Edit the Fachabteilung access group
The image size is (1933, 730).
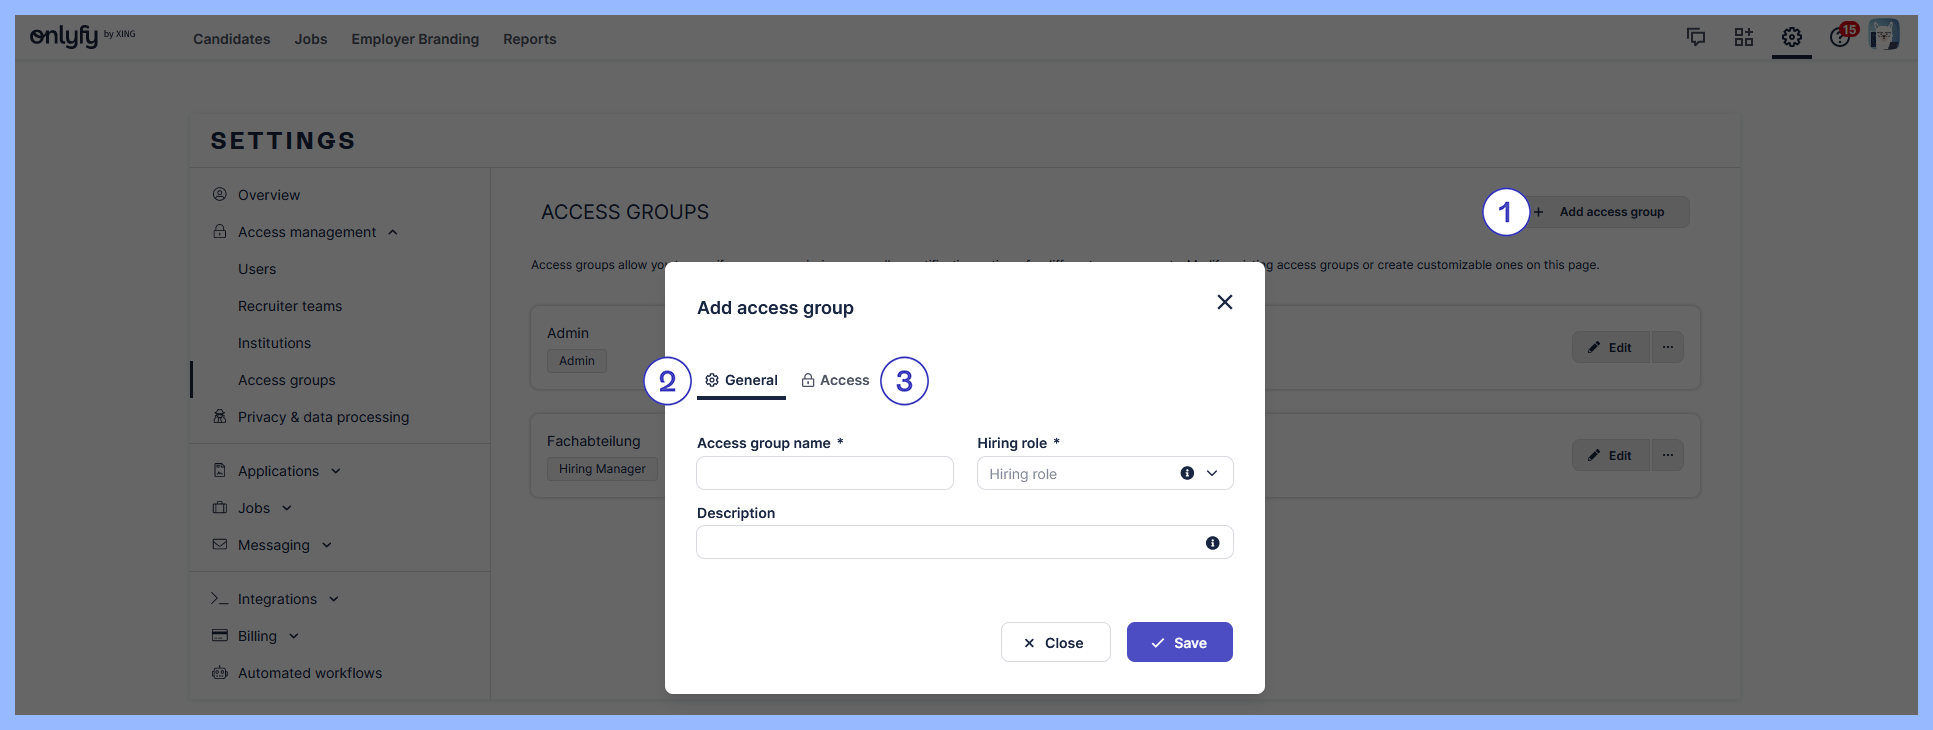tap(1611, 455)
